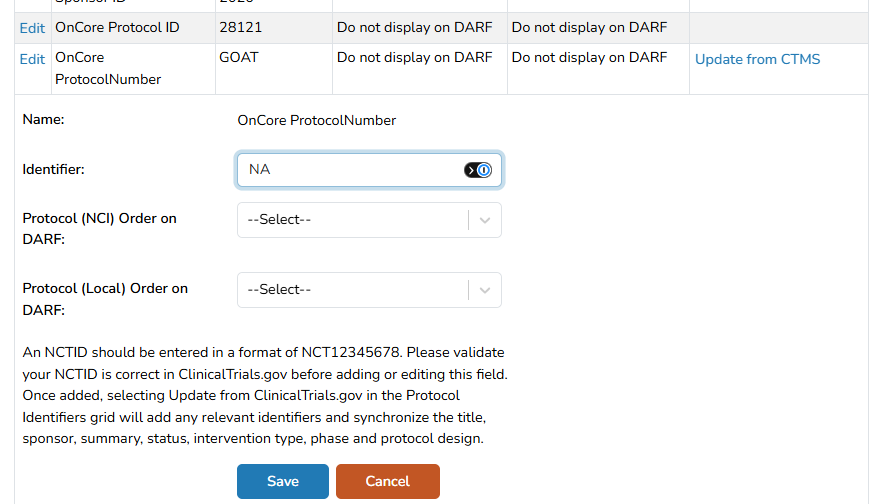Screen dimensions: 877x504
Task: Expand the Protocol (NCI) Order chevron arrow
Action: click(x=485, y=220)
